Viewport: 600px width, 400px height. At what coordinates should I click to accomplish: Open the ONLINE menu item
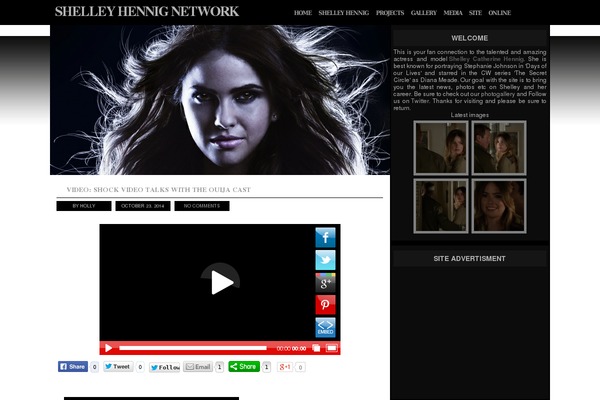click(499, 13)
